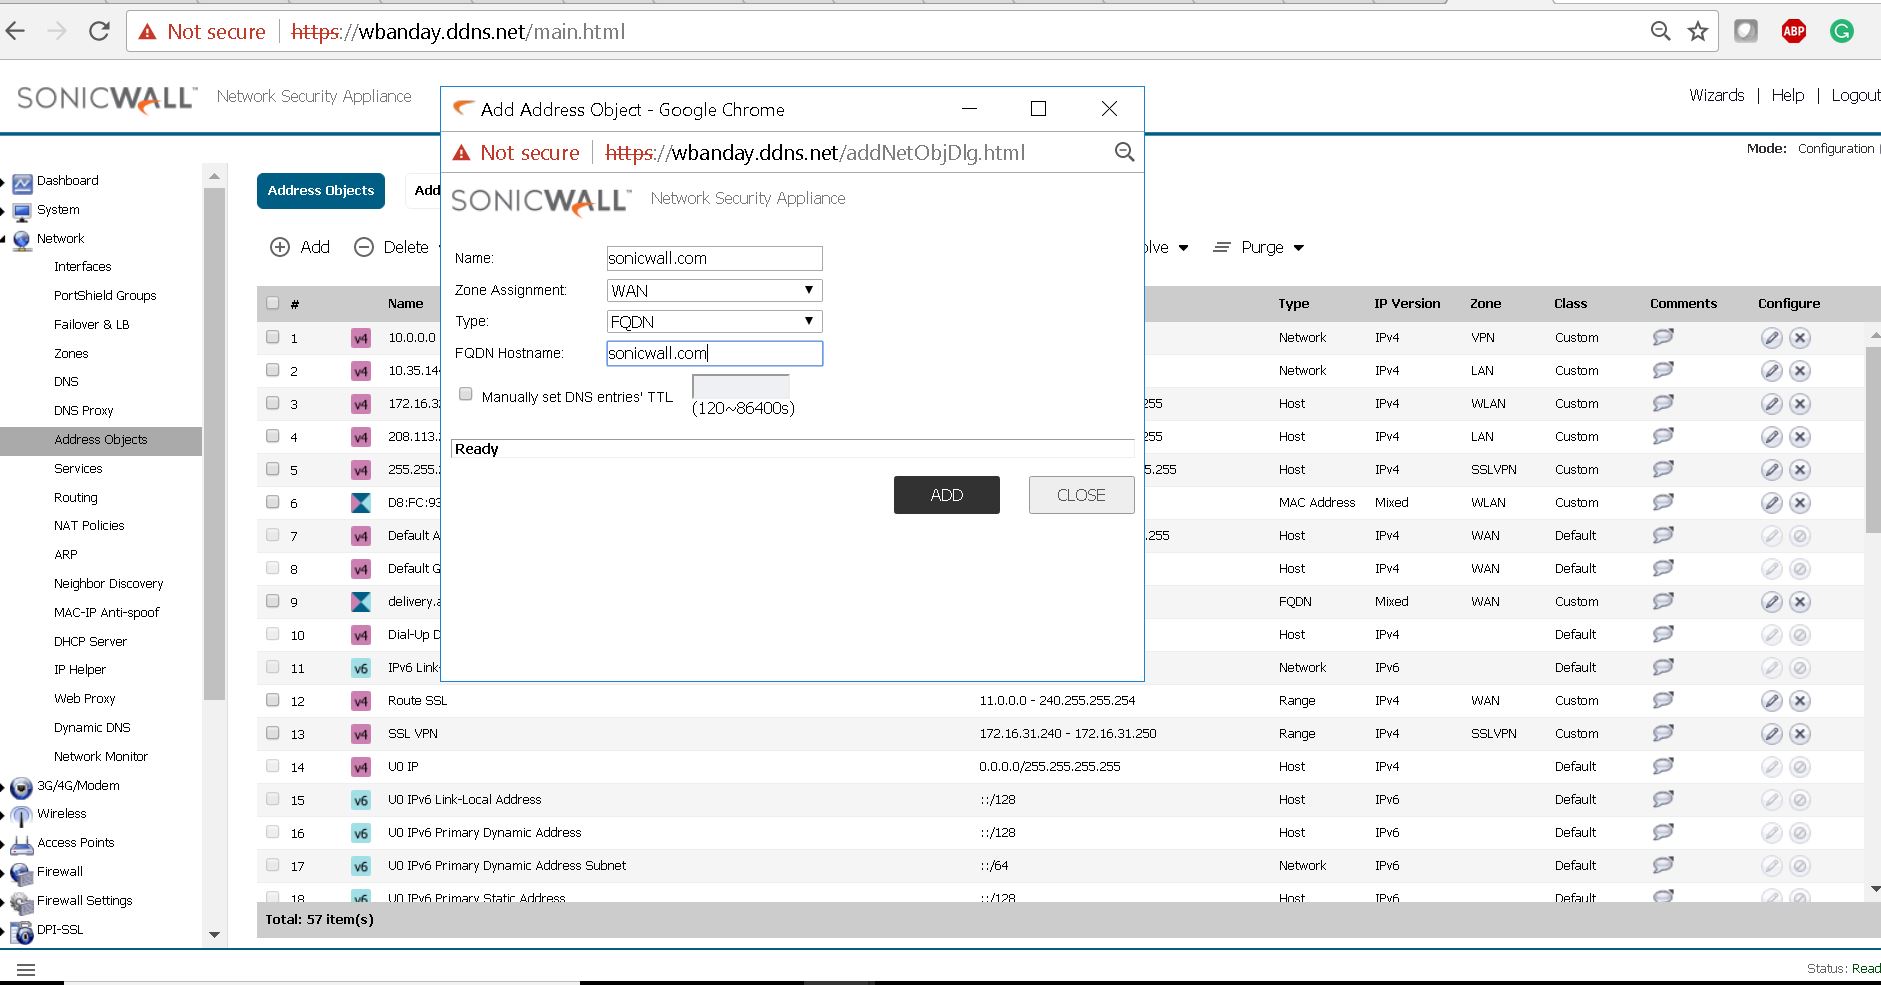Expand the Firewall Settings node
Viewport: 1881px width, 985px height.
[3, 902]
